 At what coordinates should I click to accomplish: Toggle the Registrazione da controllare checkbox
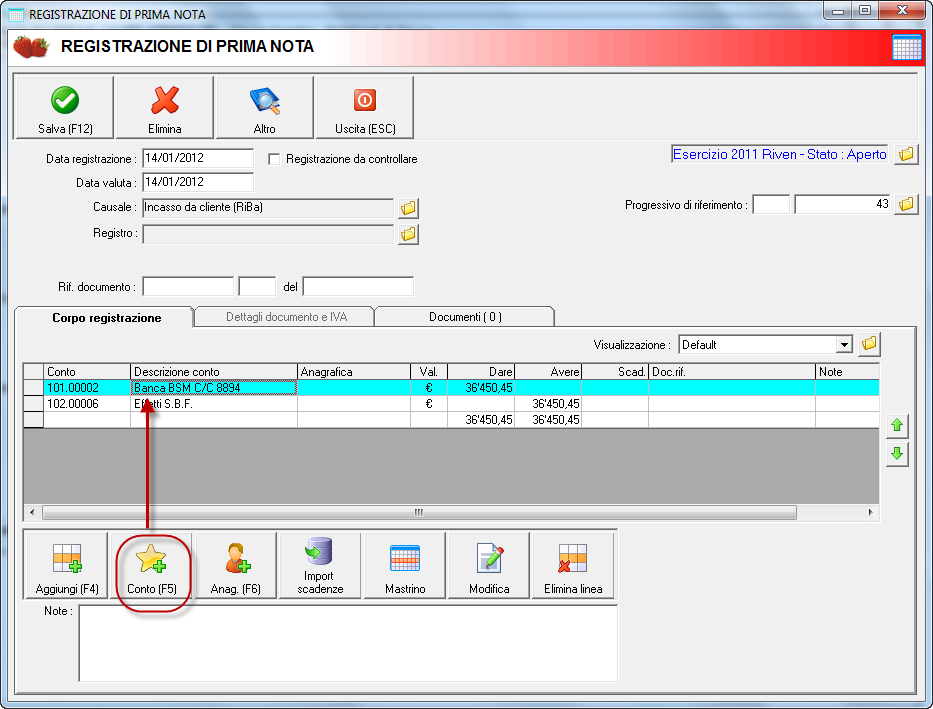click(274, 159)
